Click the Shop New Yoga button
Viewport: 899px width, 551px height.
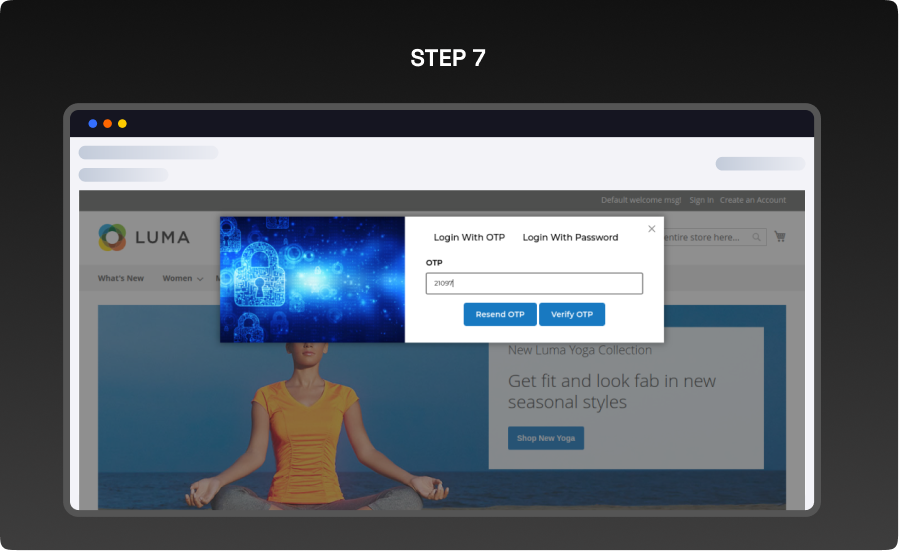pyautogui.click(x=545, y=438)
